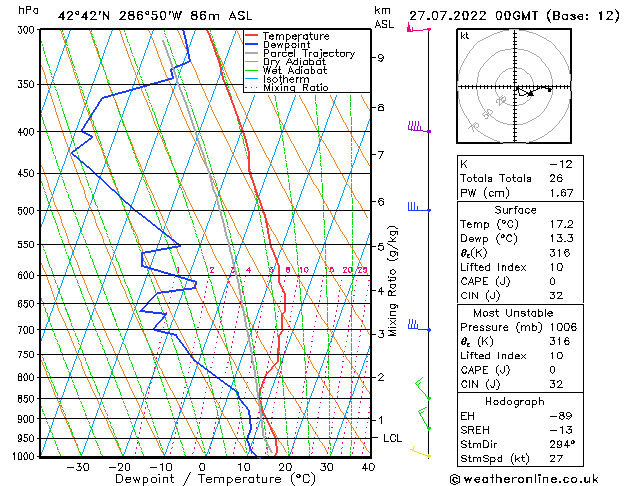Image resolution: width=629 pixels, height=486 pixels.
Task: Click the Surface section header
Action: [515, 210]
